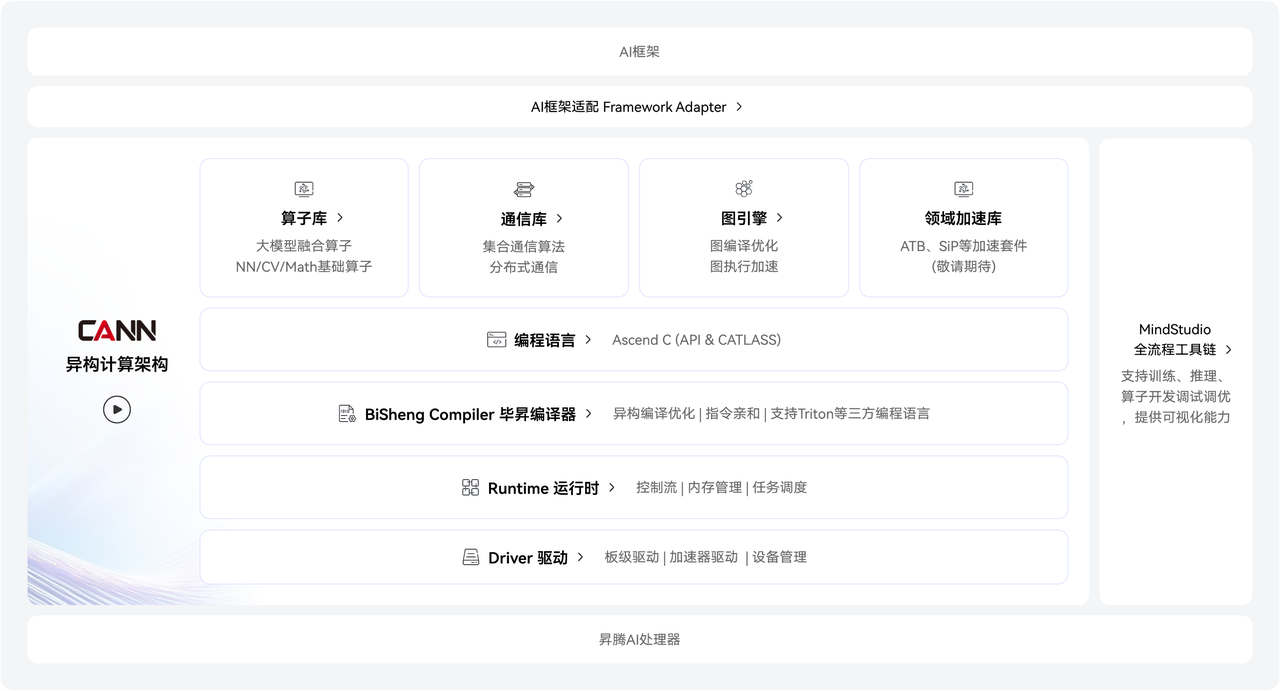
Task: Click the chevron after Driver 驱动
Action: click(x=580, y=557)
